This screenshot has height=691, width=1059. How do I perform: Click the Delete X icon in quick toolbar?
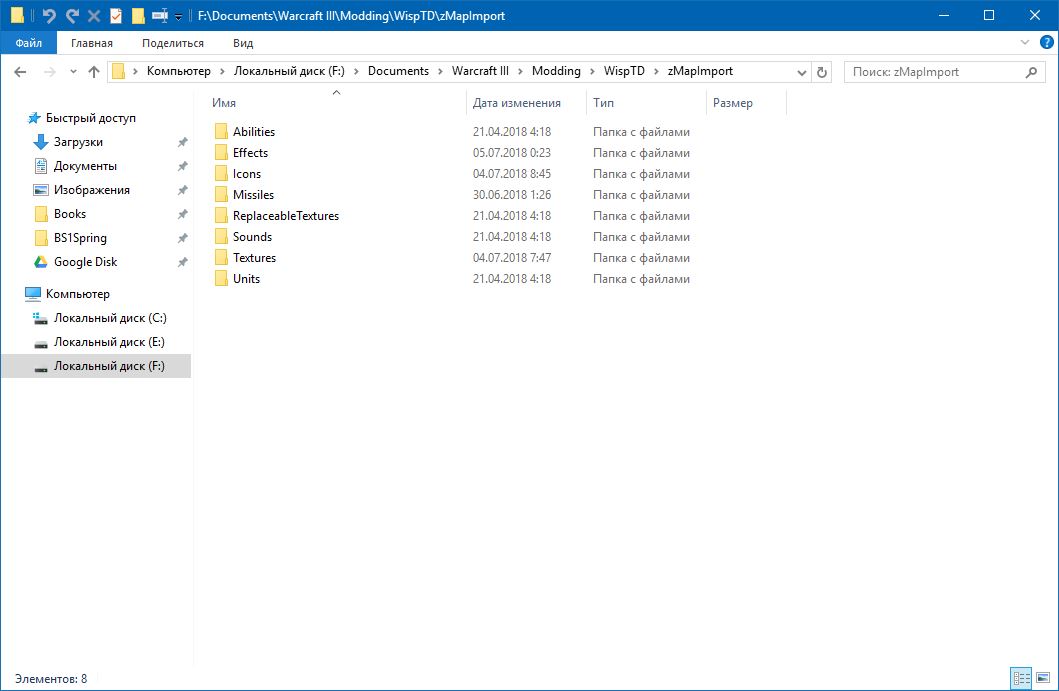click(x=94, y=16)
